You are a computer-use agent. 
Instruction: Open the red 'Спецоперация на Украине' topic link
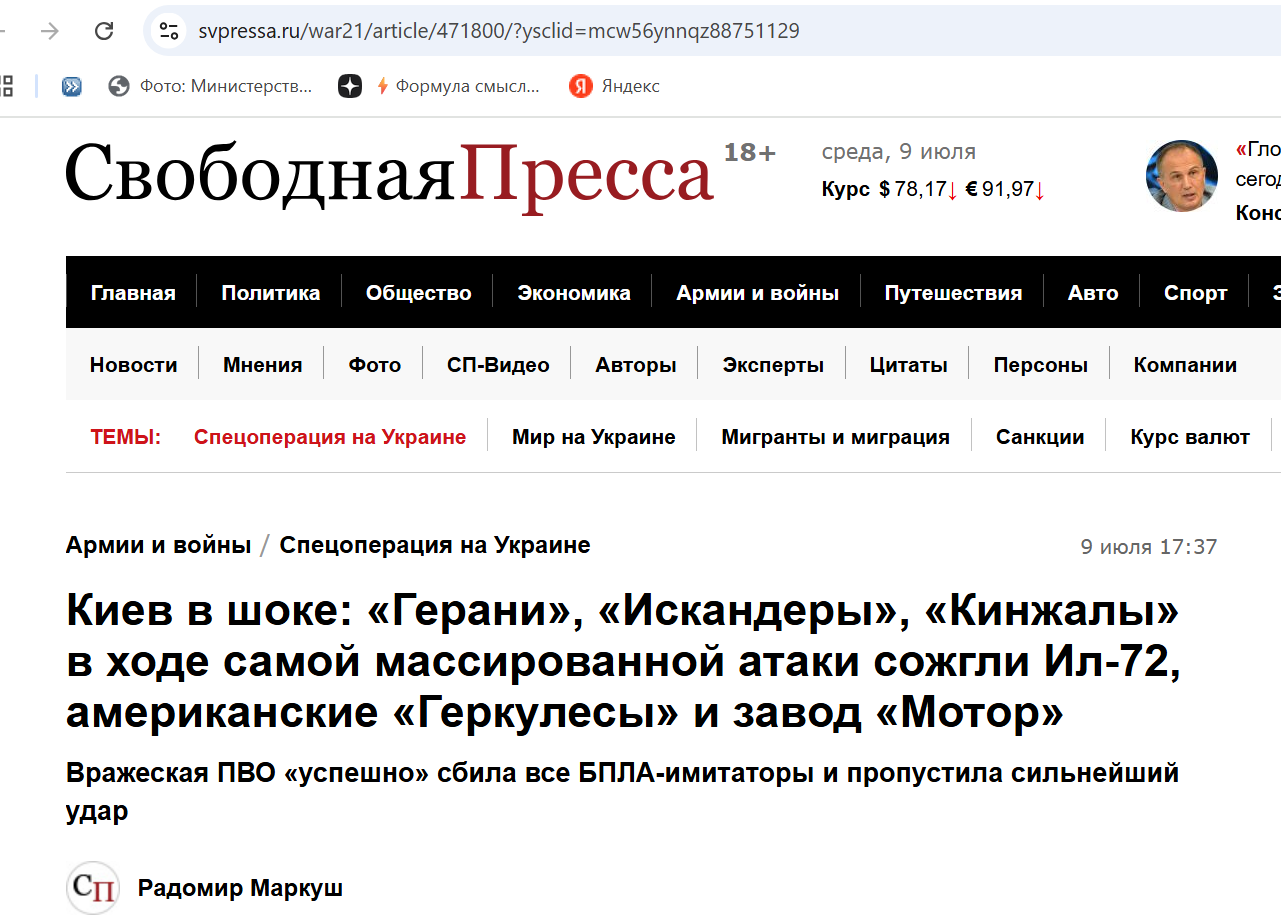point(330,437)
